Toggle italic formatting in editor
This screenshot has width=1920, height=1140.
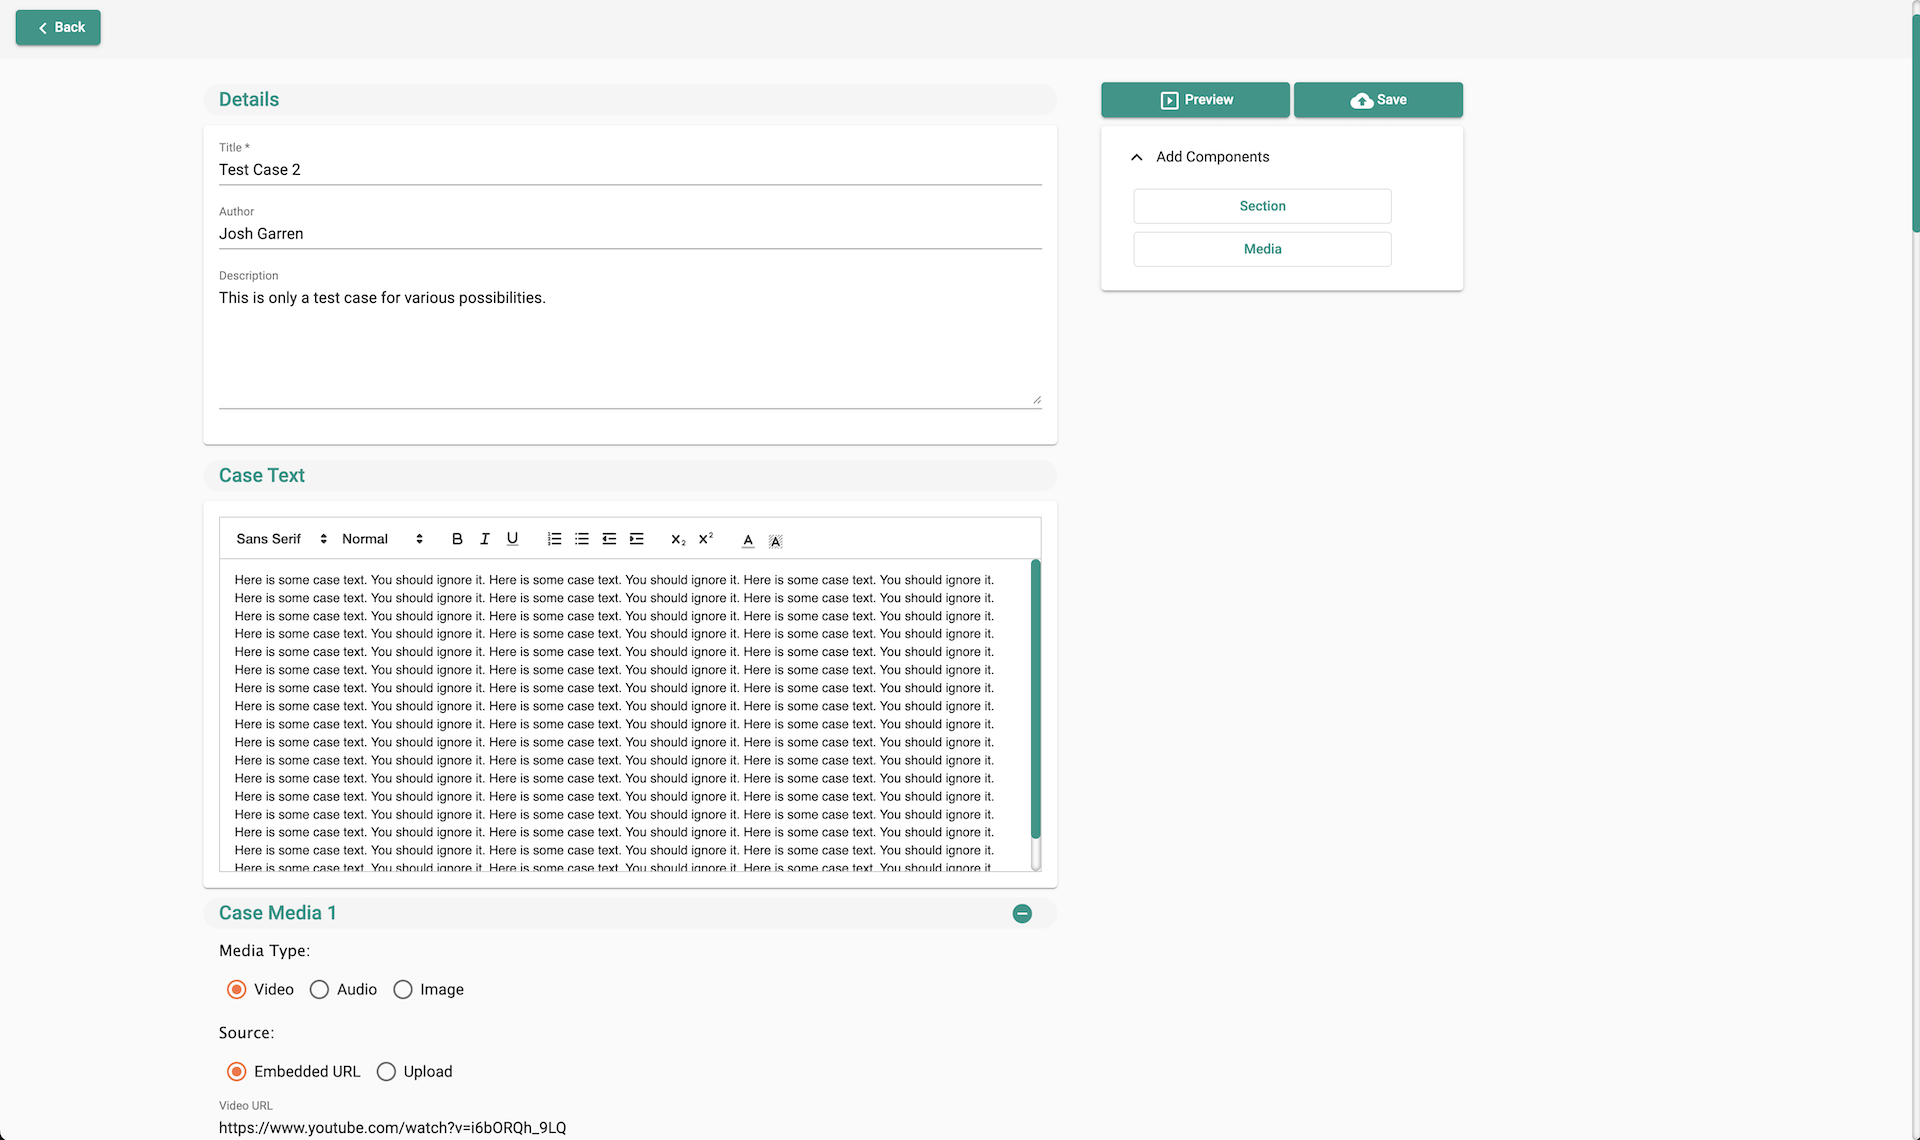coord(485,539)
